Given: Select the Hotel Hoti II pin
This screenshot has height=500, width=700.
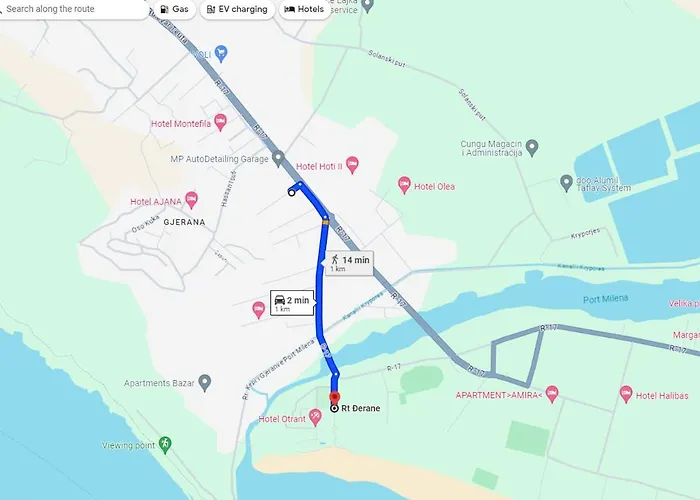Looking at the screenshot, I should pos(352,165).
